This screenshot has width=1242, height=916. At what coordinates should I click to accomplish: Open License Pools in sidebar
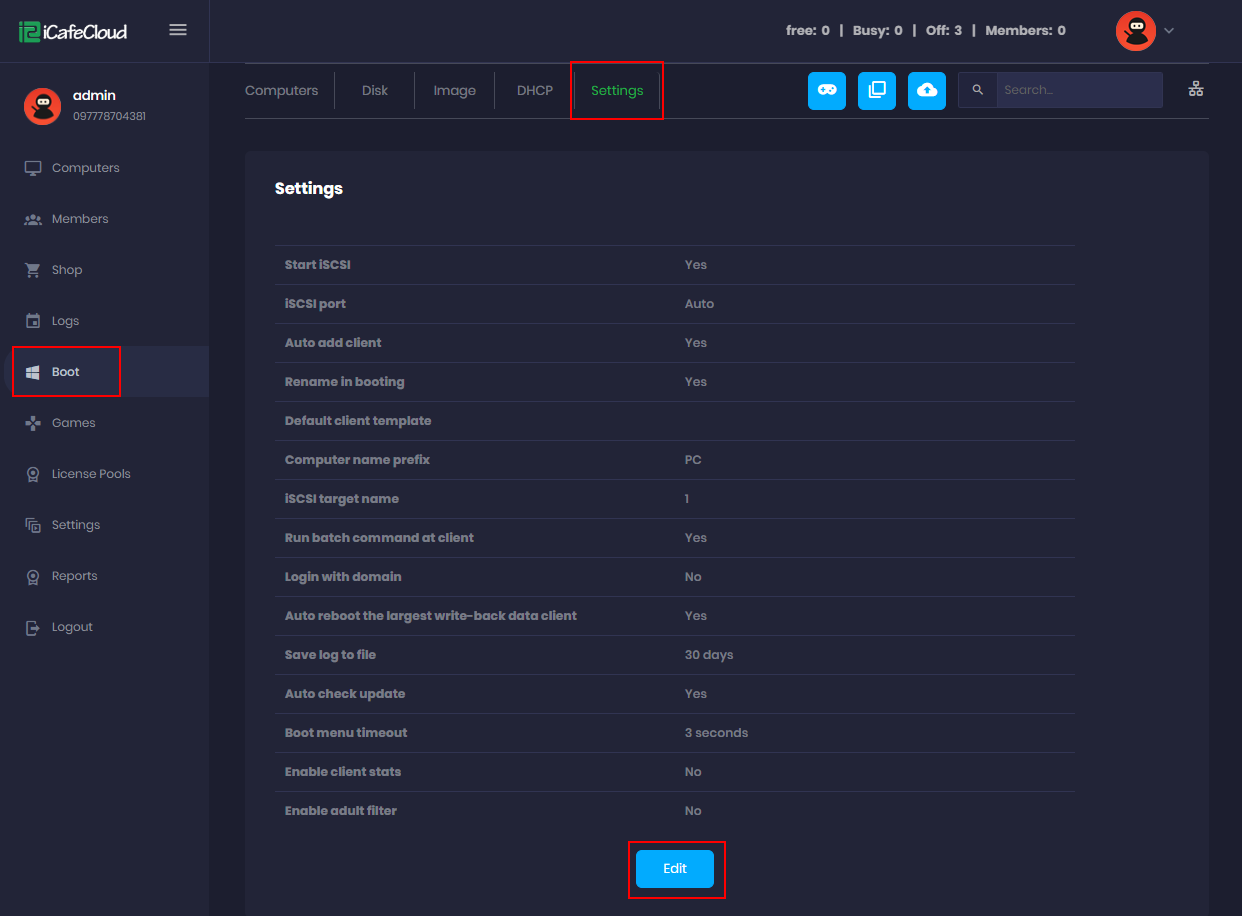(x=91, y=474)
